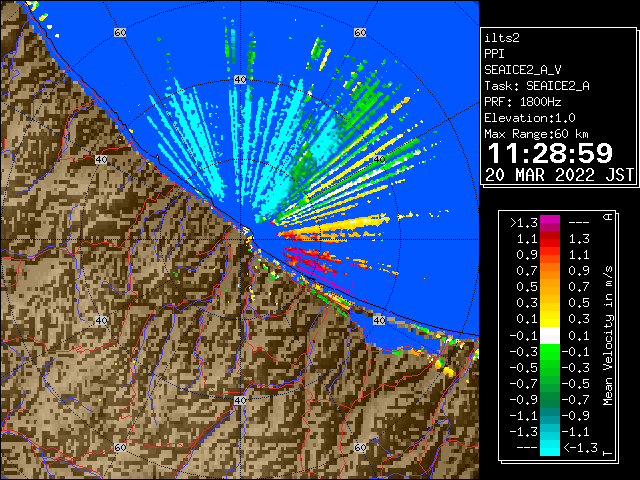Screen dimensions: 640x480
Task: Click the cyan swatch below -1.3 velocity
Action: [x=550, y=447]
